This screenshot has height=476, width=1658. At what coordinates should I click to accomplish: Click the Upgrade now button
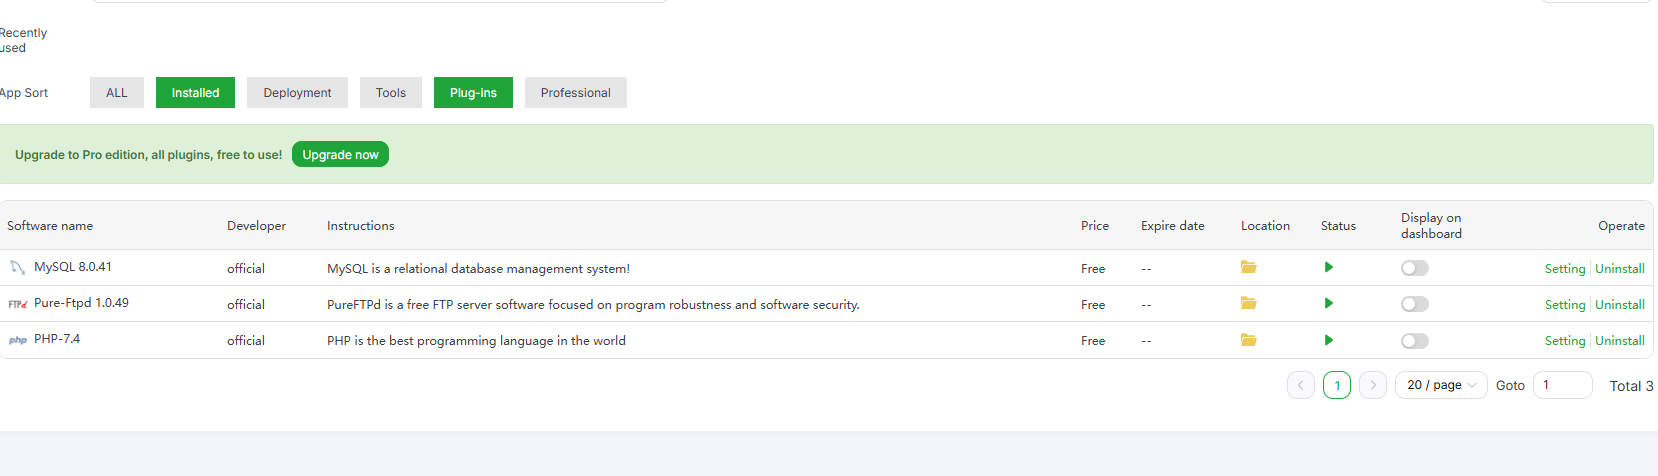pyautogui.click(x=340, y=155)
